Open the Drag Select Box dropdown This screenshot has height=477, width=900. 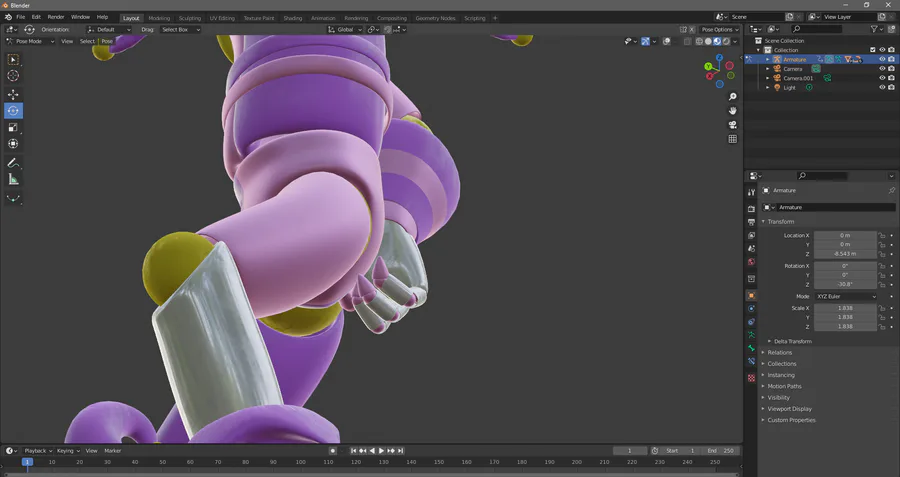[180, 29]
